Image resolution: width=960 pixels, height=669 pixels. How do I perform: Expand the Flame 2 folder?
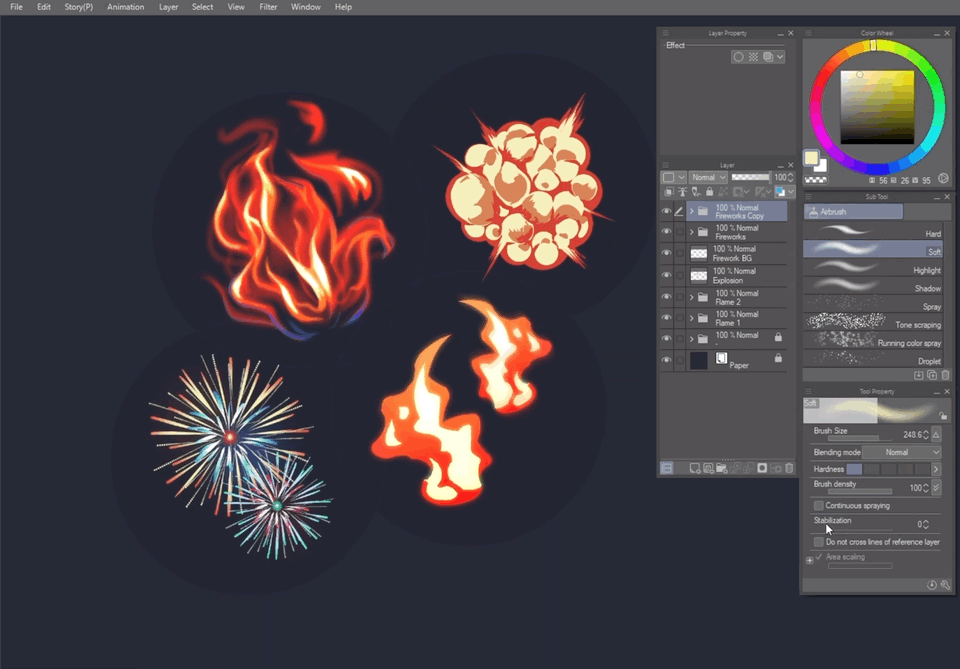[692, 297]
